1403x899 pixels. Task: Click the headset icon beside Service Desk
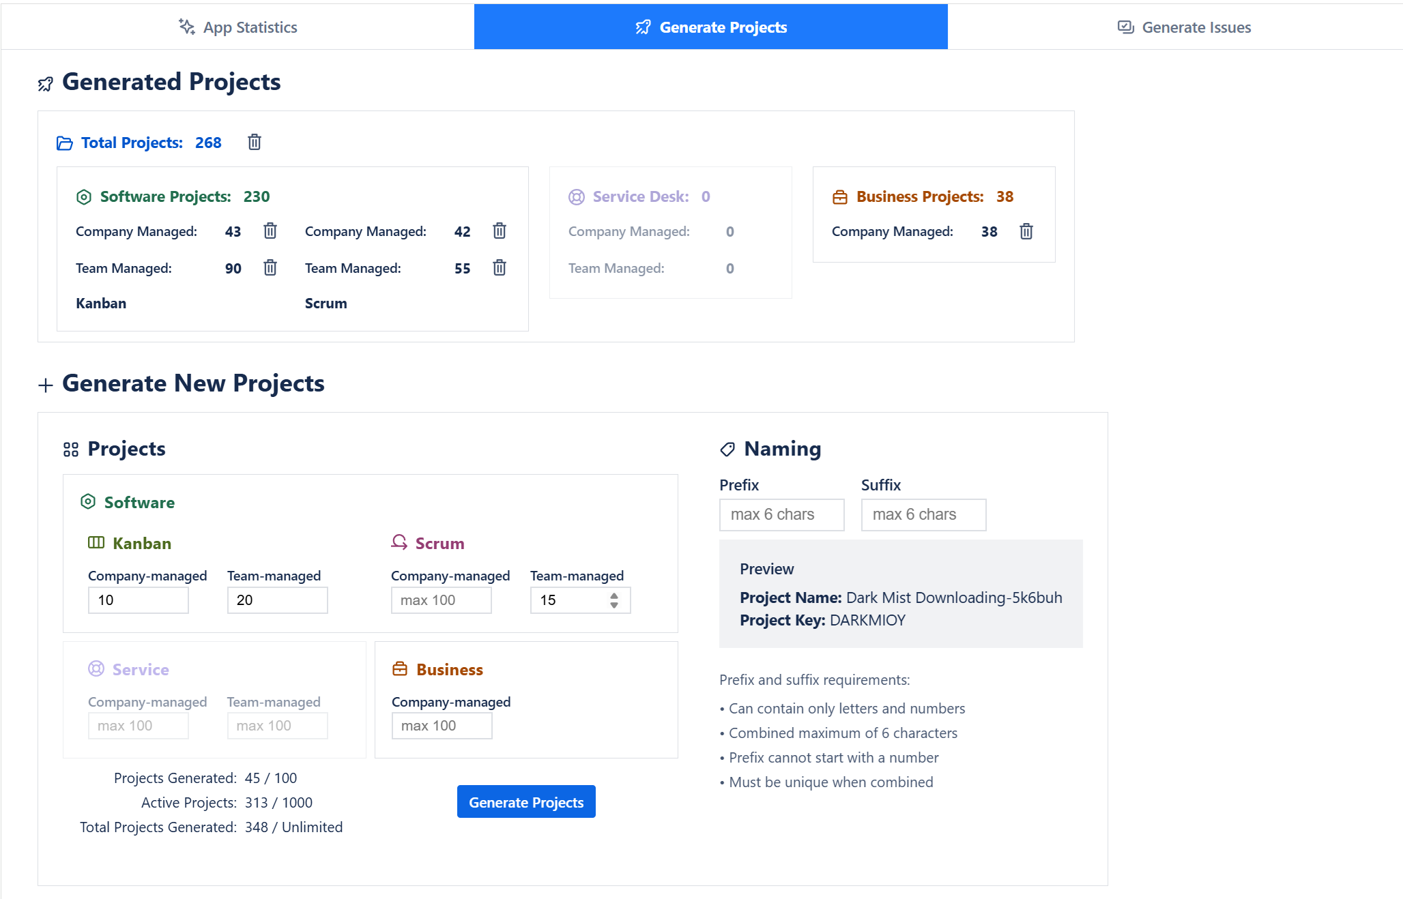pyautogui.click(x=574, y=196)
